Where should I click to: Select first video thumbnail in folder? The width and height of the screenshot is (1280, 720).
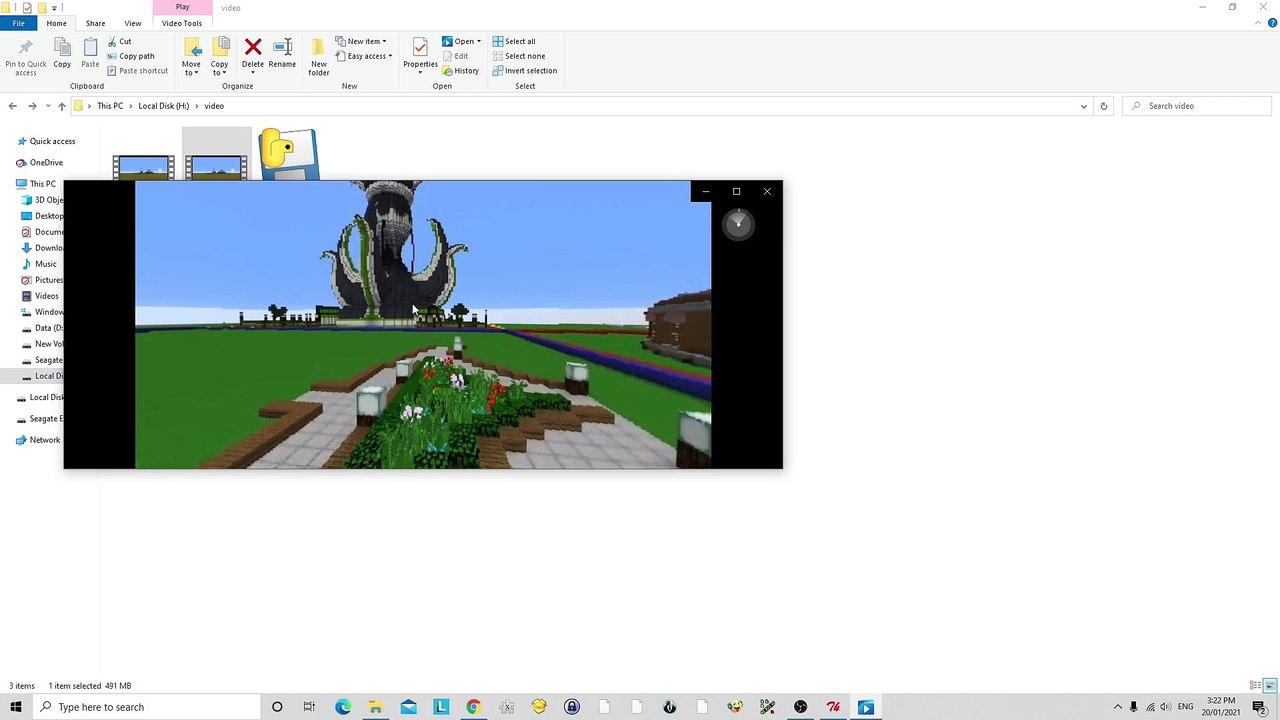[143, 167]
